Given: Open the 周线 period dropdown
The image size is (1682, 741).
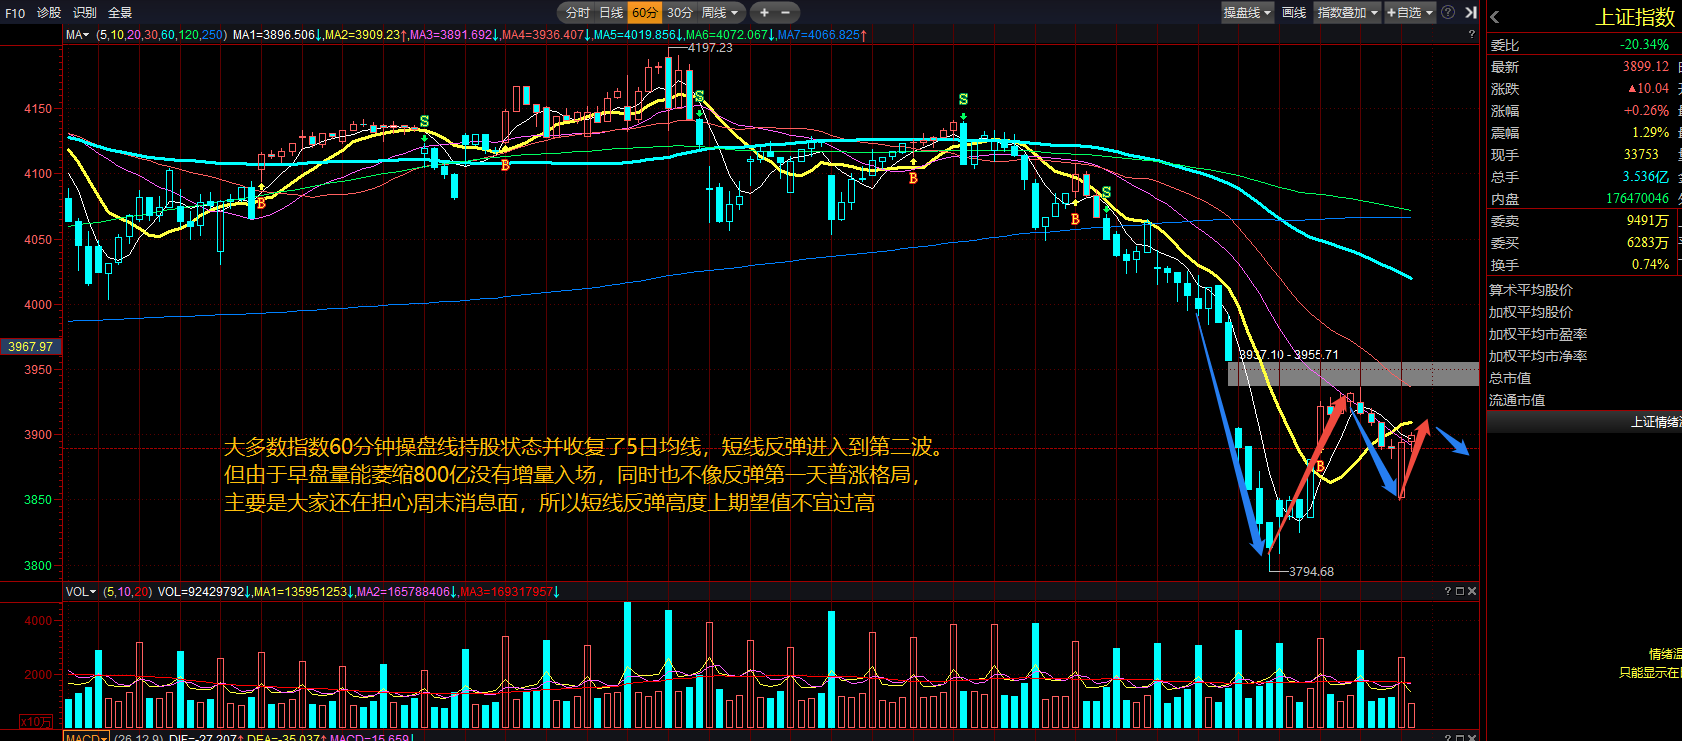Looking at the screenshot, I should click(x=719, y=13).
